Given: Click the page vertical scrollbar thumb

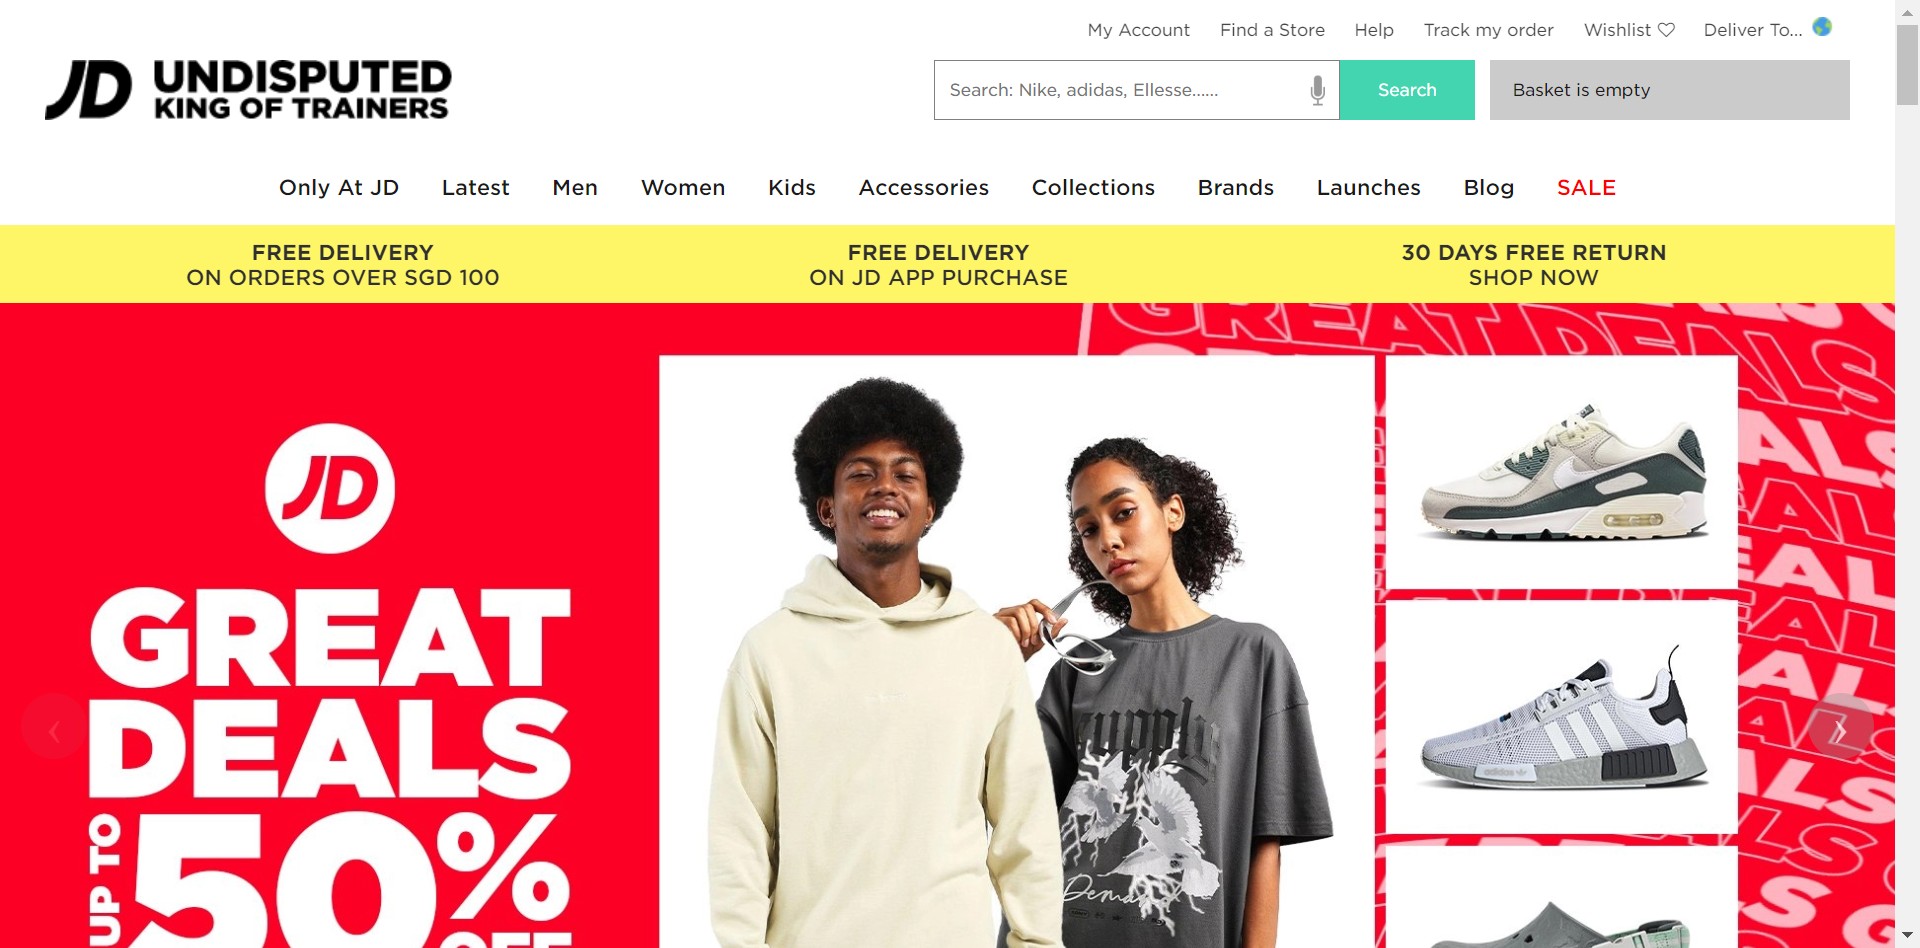Looking at the screenshot, I should 1907,65.
